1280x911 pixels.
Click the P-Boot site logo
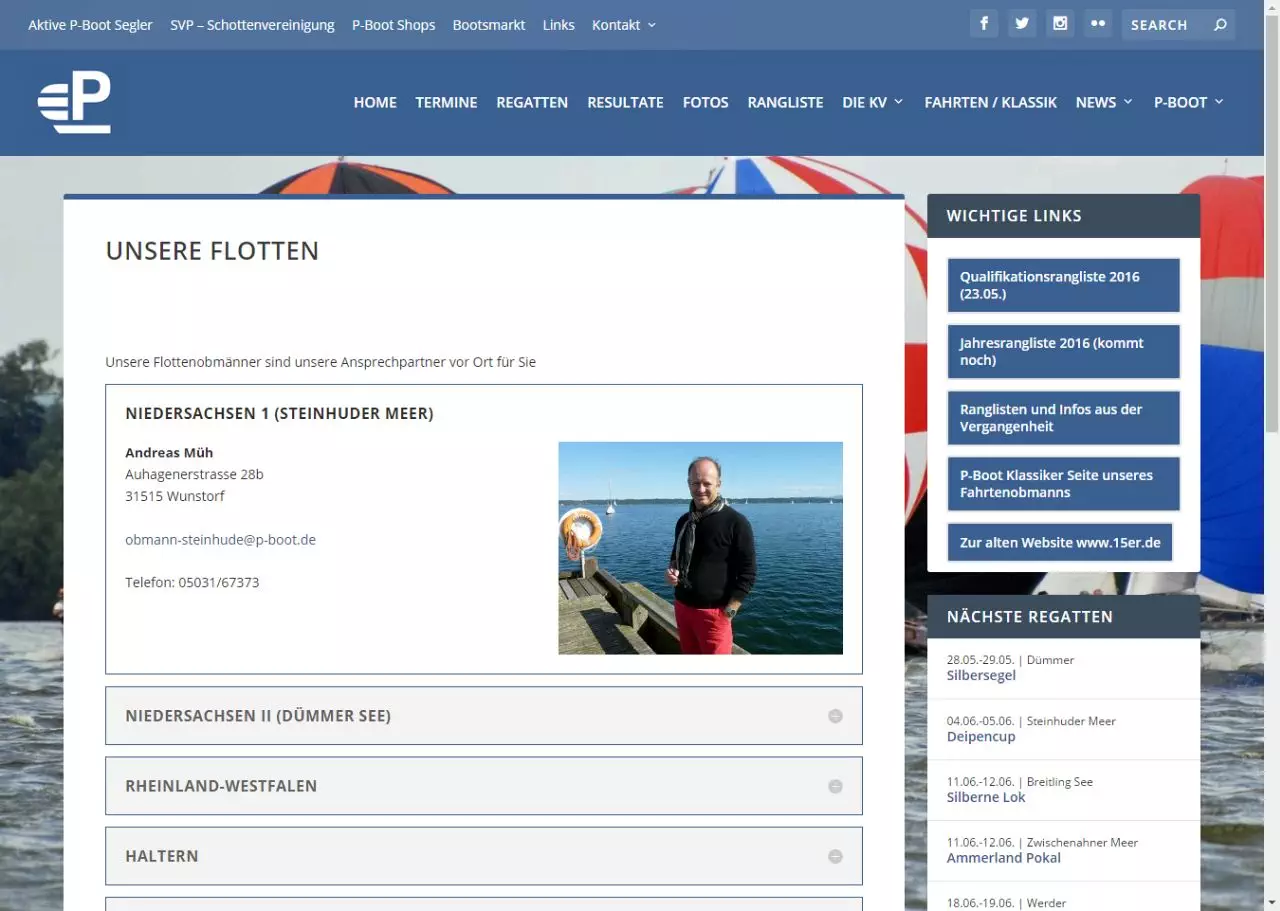coord(74,102)
